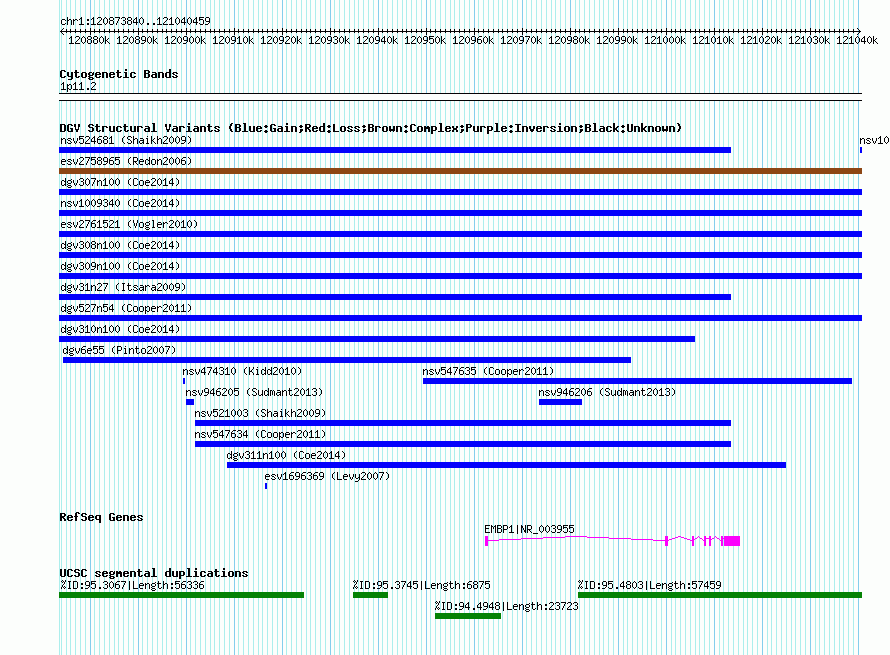Click the dgv308n100 (Coe2014) label

(120, 245)
